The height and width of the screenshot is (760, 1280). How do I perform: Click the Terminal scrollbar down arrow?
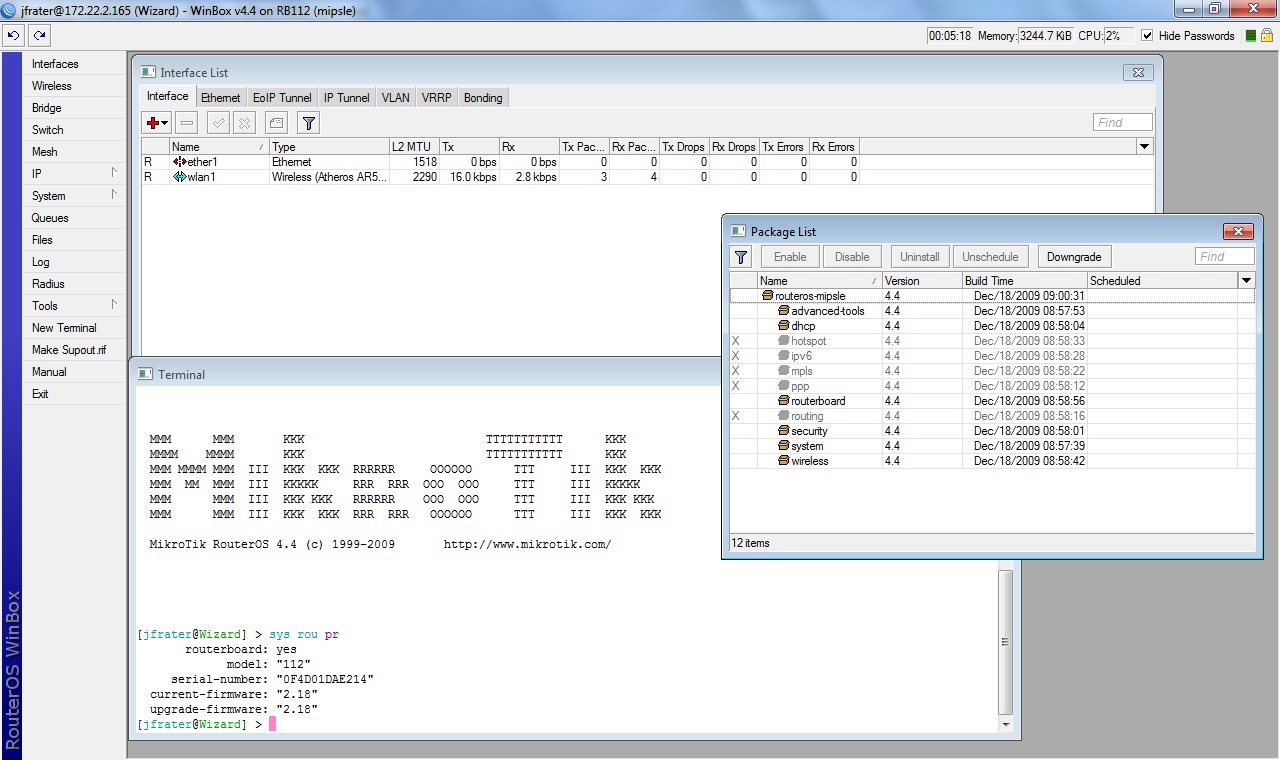coord(1006,724)
